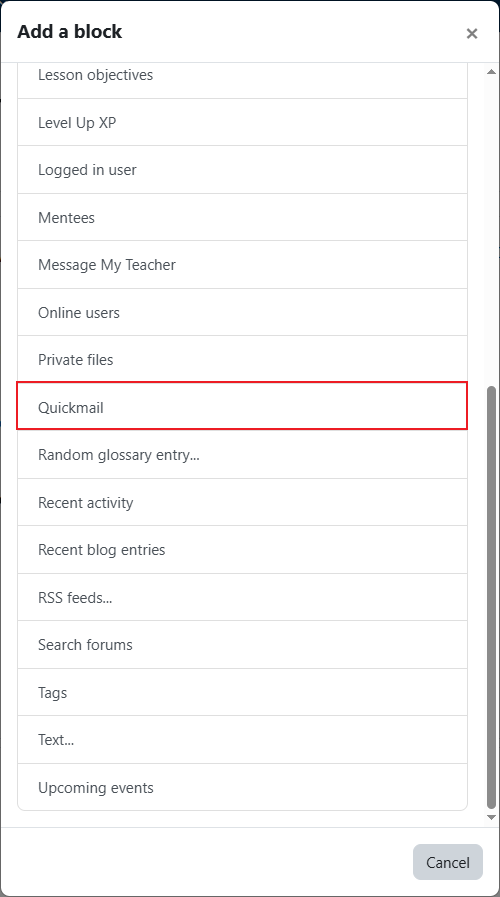Viewport: 500px width, 897px height.
Task: Add the Search forums block
Action: 243,645
